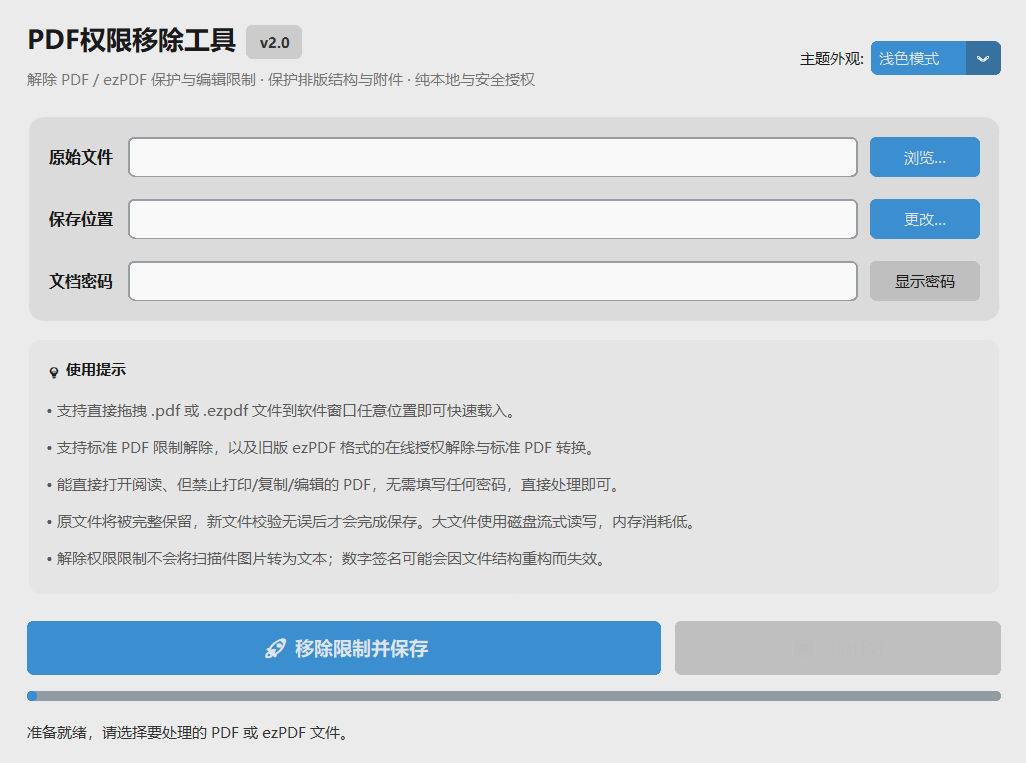Click the lightbulb icon beside 使用提示

pyautogui.click(x=54, y=372)
